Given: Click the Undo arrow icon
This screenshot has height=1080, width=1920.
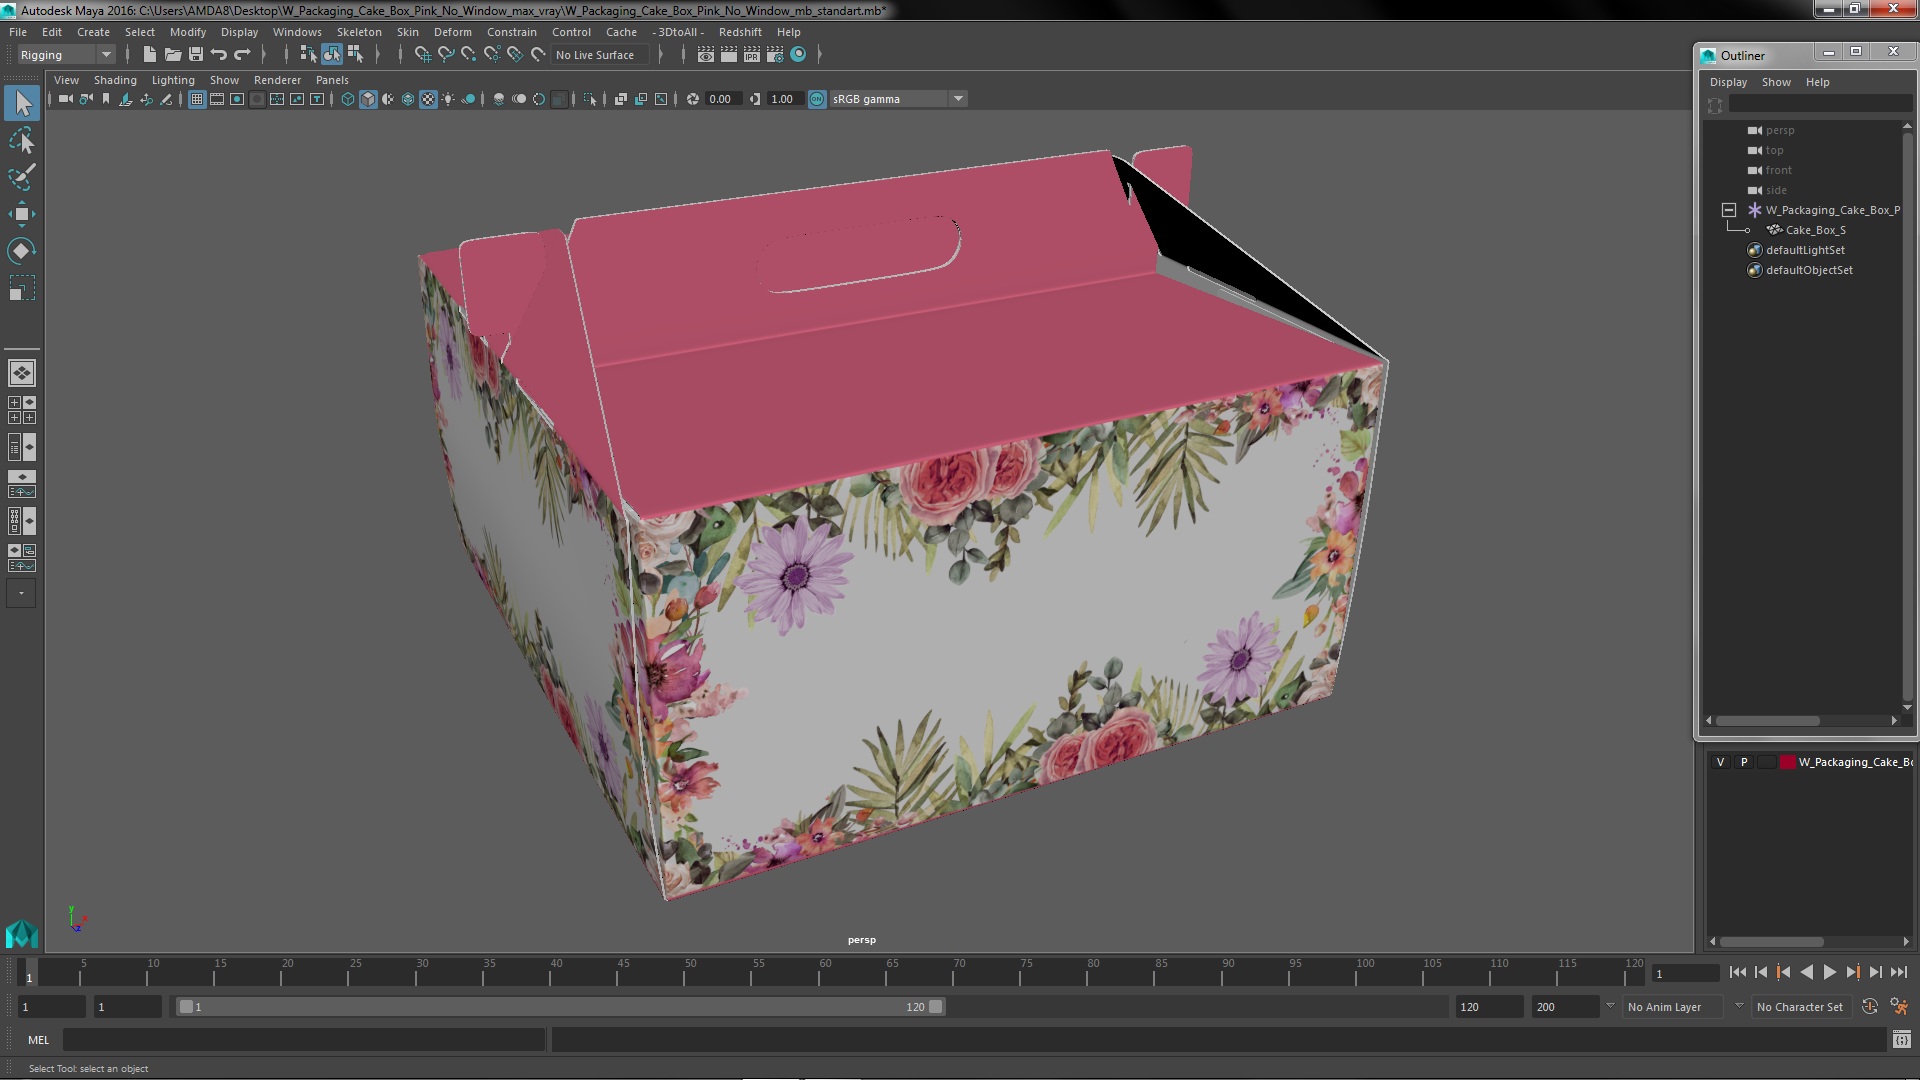Looking at the screenshot, I should tap(219, 55).
